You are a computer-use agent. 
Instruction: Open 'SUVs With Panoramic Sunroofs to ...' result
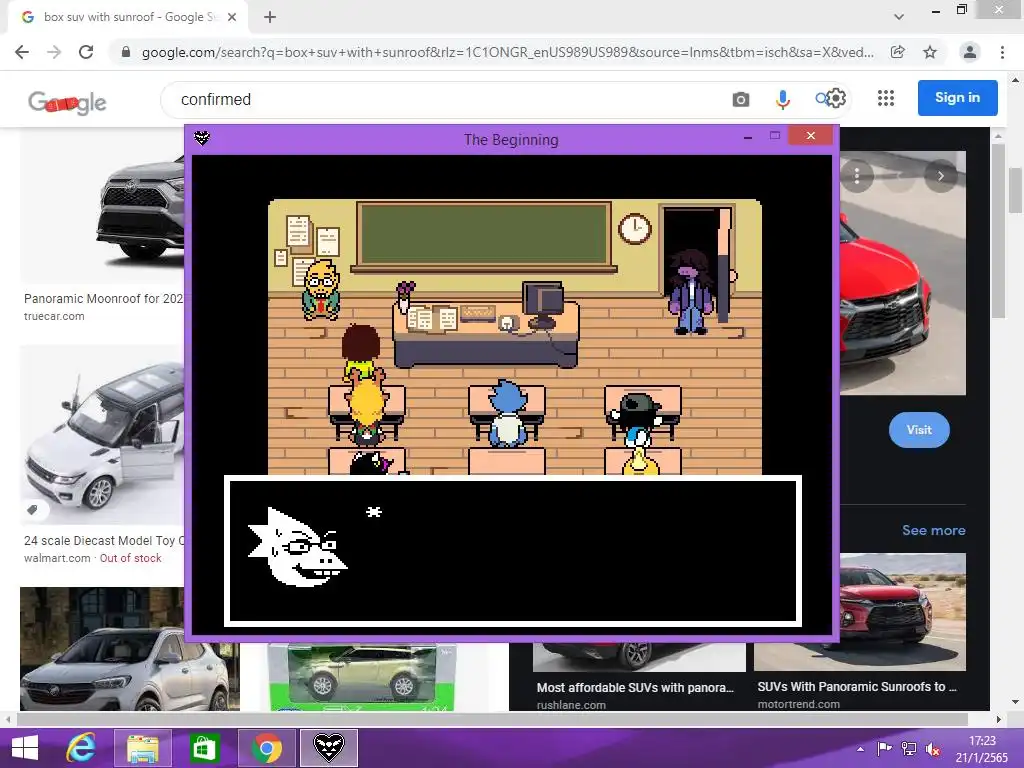coord(857,686)
